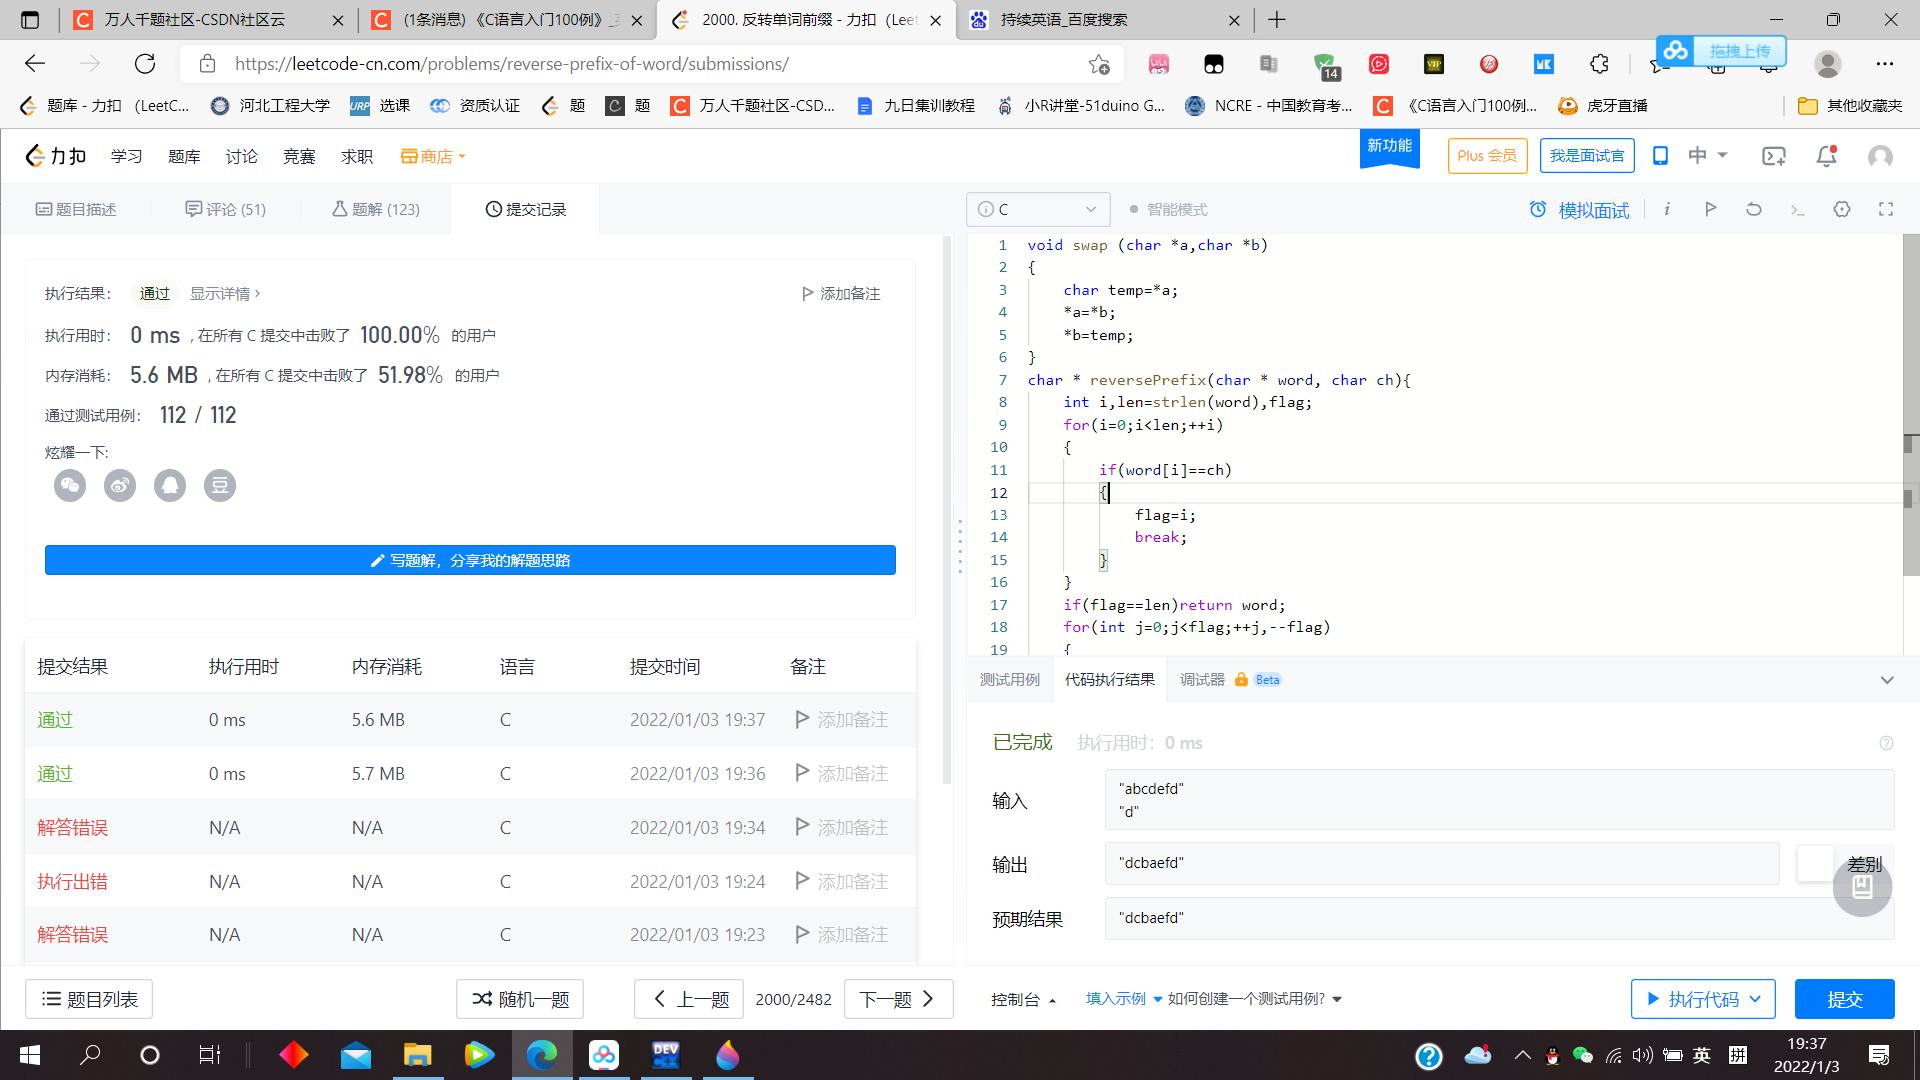Toggle the 差别 diff switch

pyautogui.click(x=1815, y=864)
